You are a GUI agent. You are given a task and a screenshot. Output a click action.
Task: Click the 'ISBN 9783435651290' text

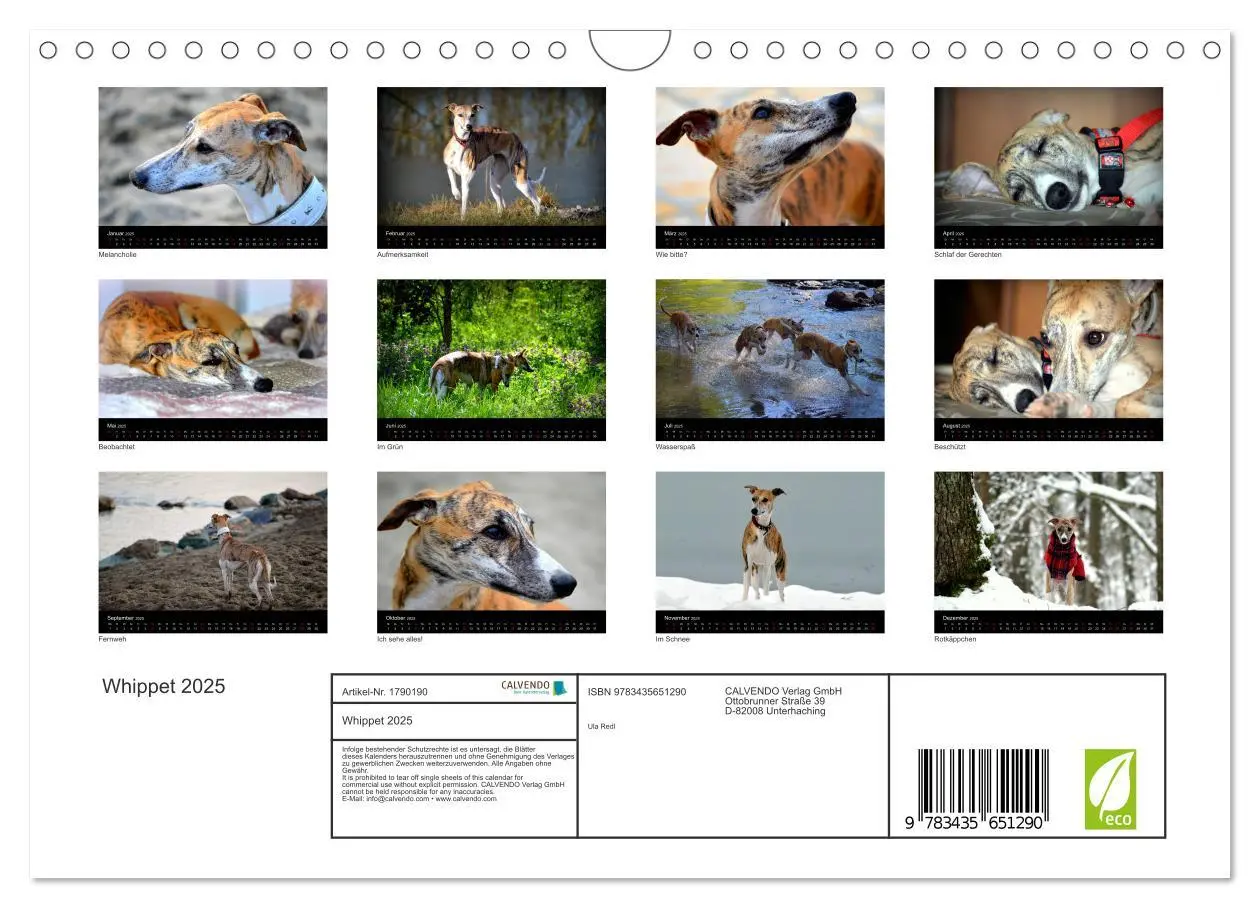(637, 692)
